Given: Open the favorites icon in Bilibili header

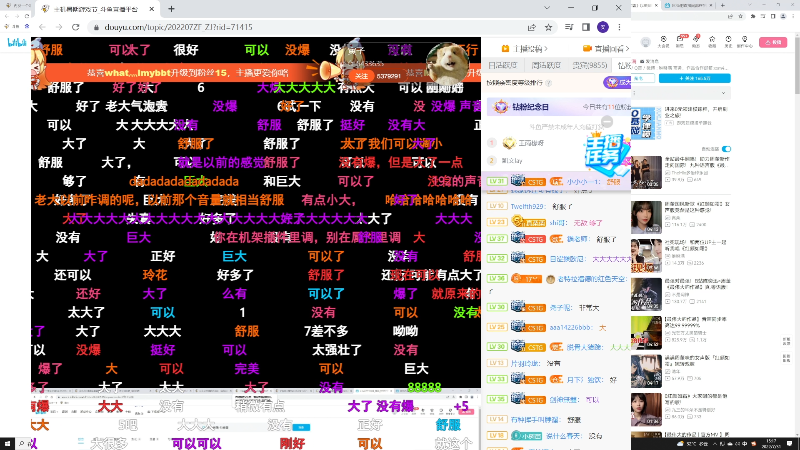Looking at the screenshot, I should click(712, 41).
